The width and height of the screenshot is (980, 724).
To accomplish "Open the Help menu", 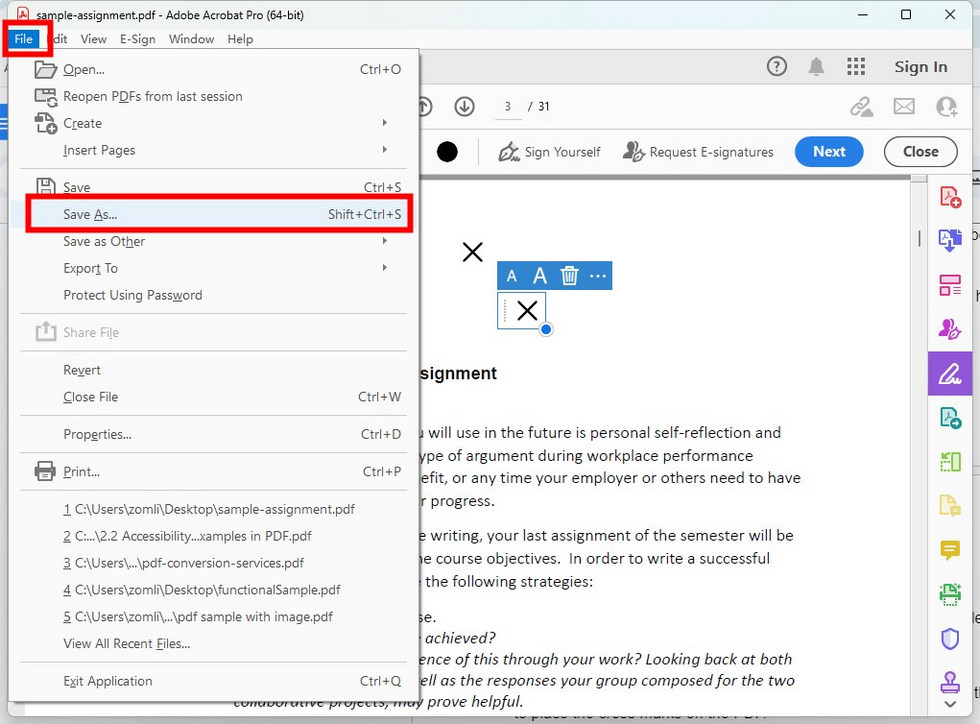I will (240, 39).
